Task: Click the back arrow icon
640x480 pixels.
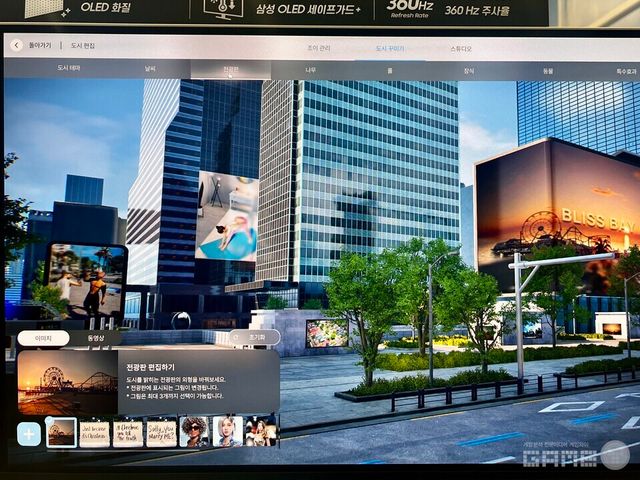Action: click(16, 45)
